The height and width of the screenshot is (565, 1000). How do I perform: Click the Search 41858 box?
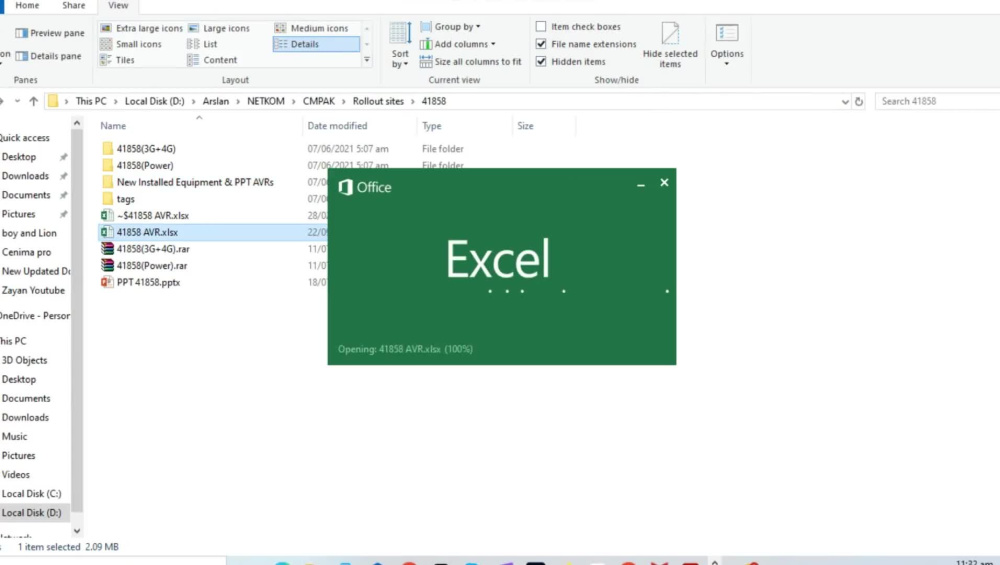[936, 101]
